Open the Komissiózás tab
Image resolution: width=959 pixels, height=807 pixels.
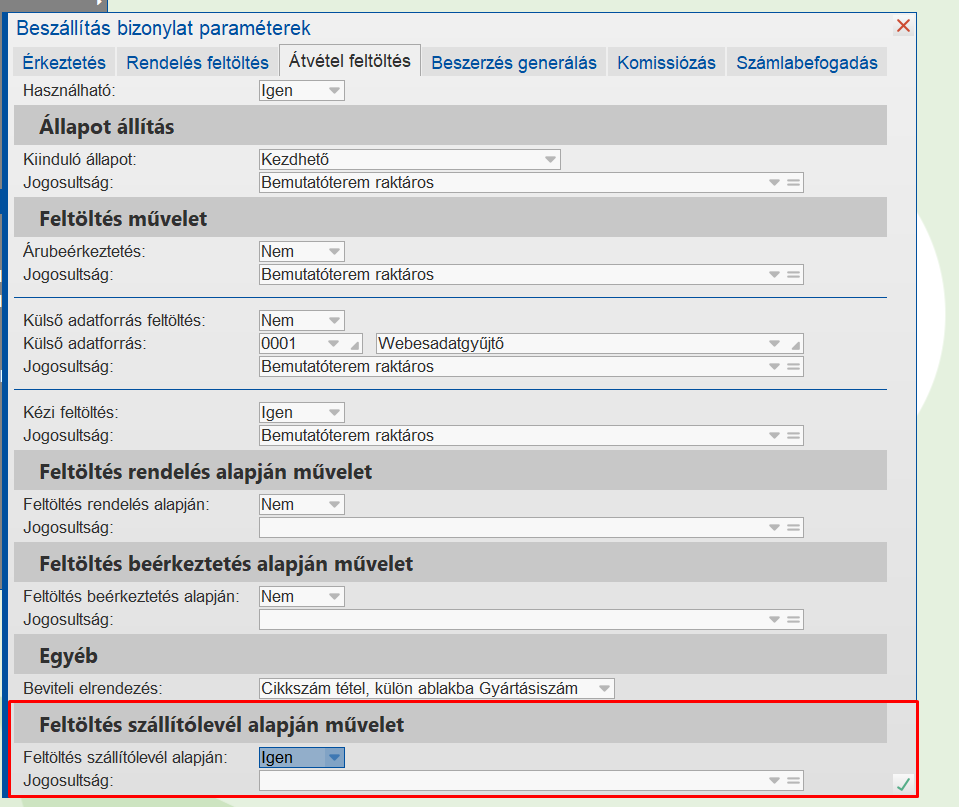[x=666, y=62]
